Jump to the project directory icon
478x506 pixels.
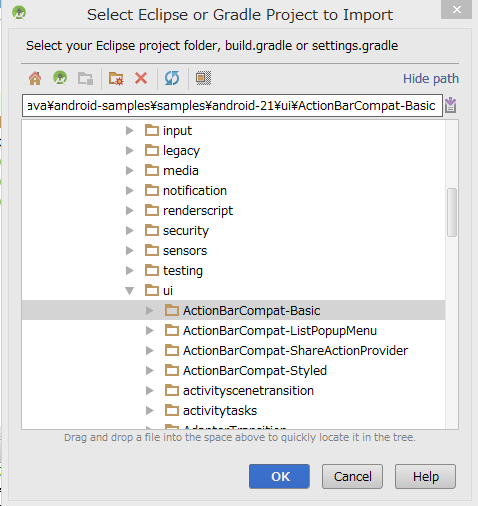point(60,78)
